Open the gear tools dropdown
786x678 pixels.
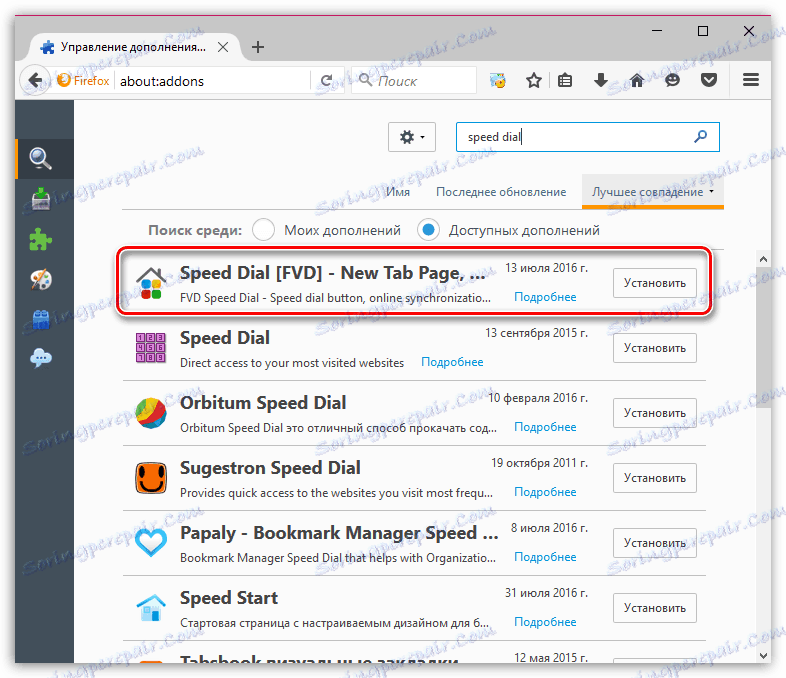pyautogui.click(x=412, y=137)
